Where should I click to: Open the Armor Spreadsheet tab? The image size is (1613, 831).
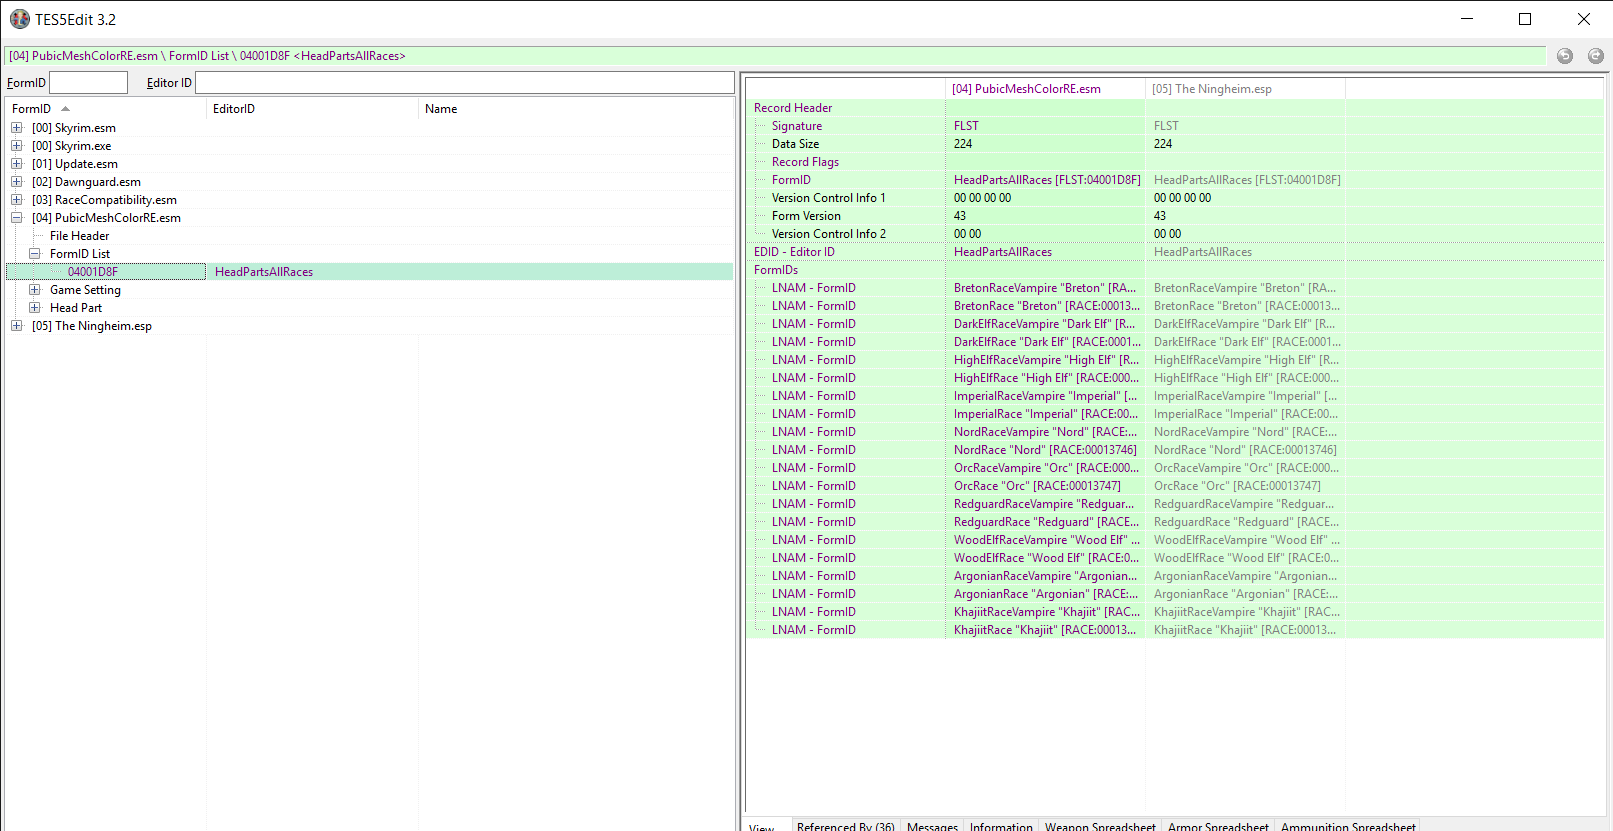click(1218, 825)
